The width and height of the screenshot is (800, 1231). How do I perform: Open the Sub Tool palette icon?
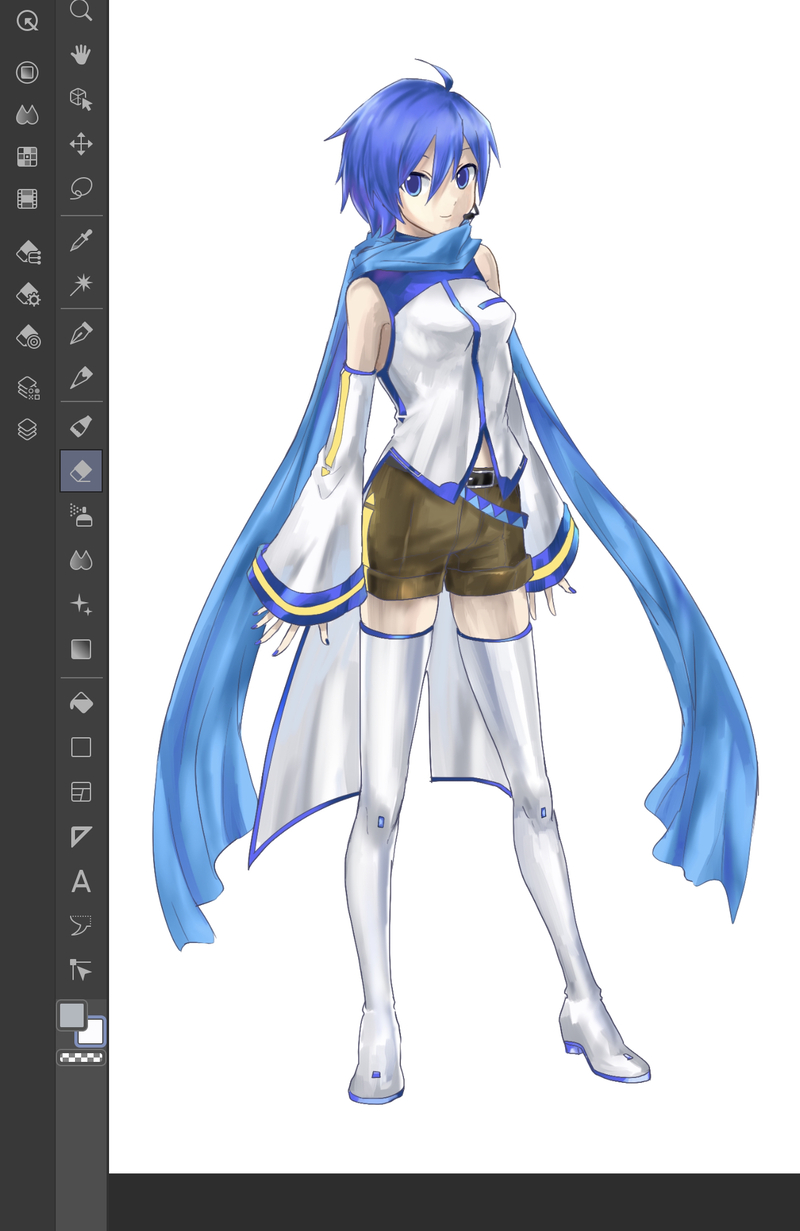[28, 252]
